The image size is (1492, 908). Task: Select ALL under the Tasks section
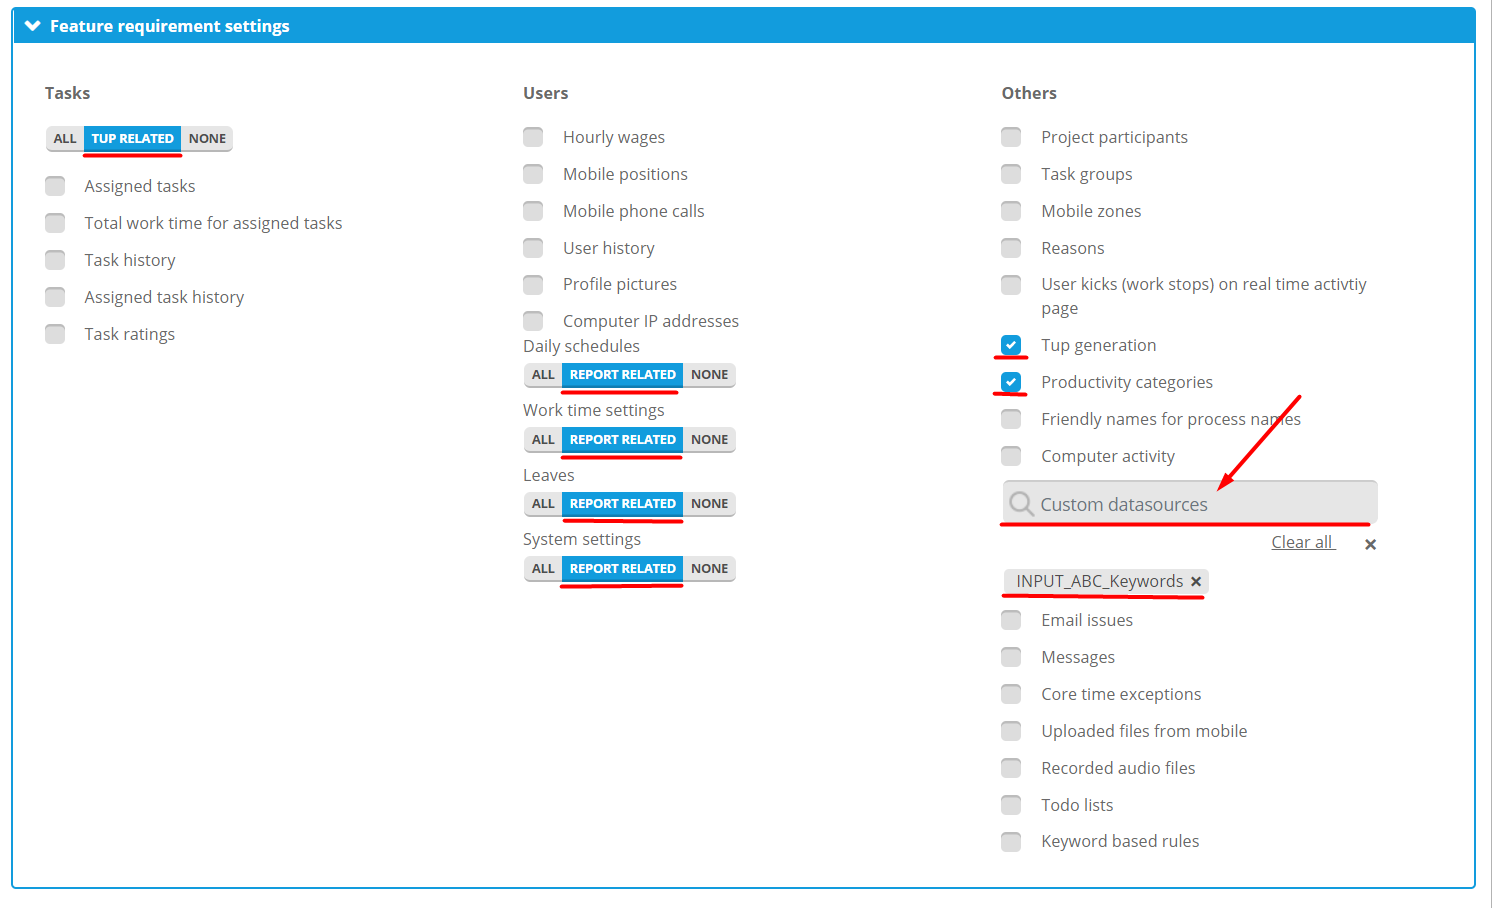coord(65,139)
